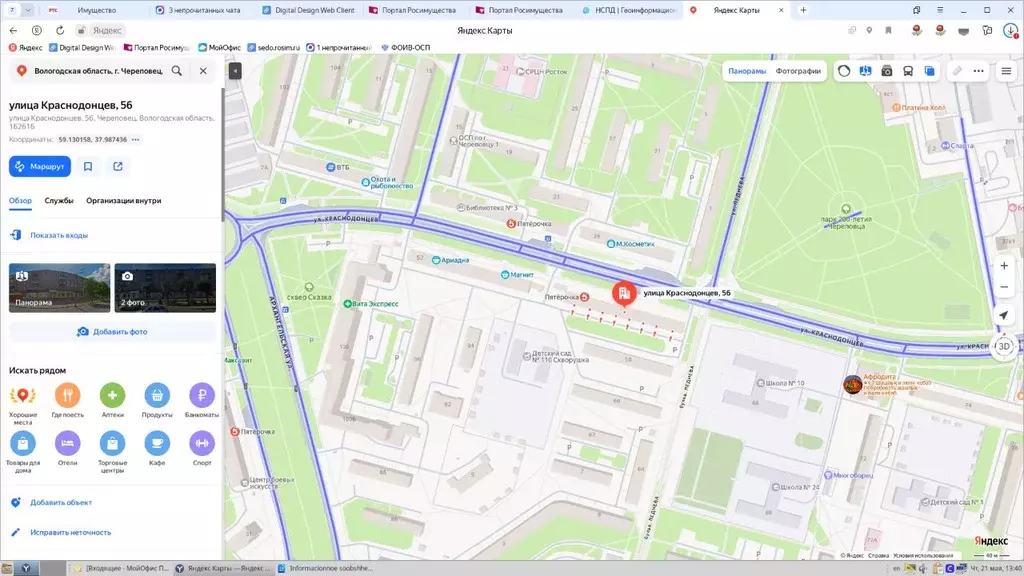
Task: Toggle street panoramas layer icon
Action: (x=865, y=71)
